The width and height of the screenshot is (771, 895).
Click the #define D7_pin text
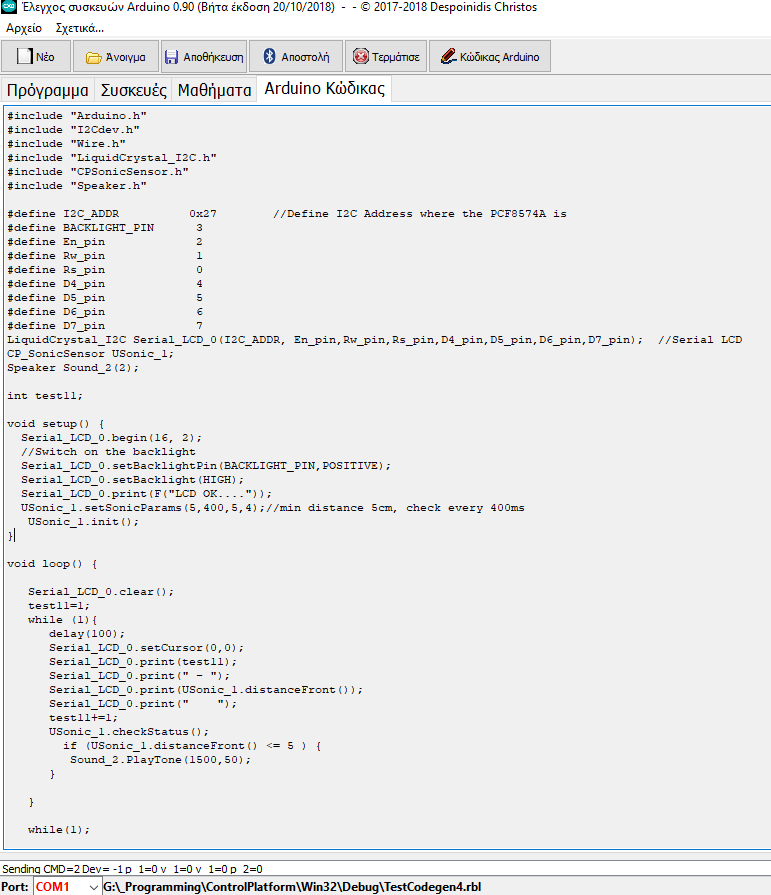tap(56, 326)
